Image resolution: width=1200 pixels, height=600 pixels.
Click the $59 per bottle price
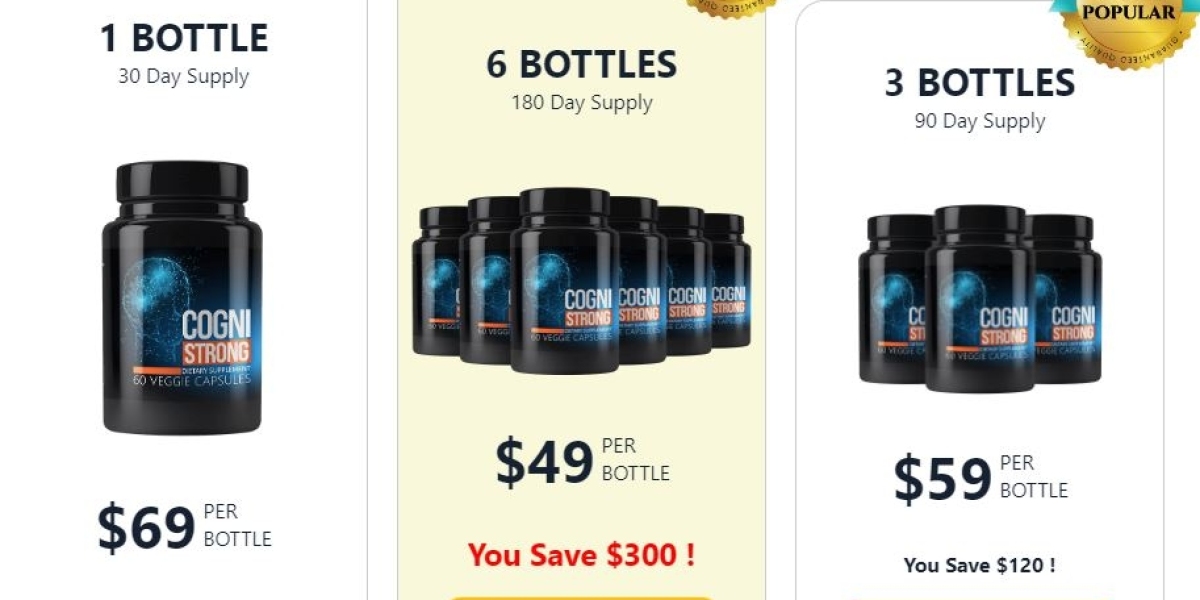pos(980,479)
